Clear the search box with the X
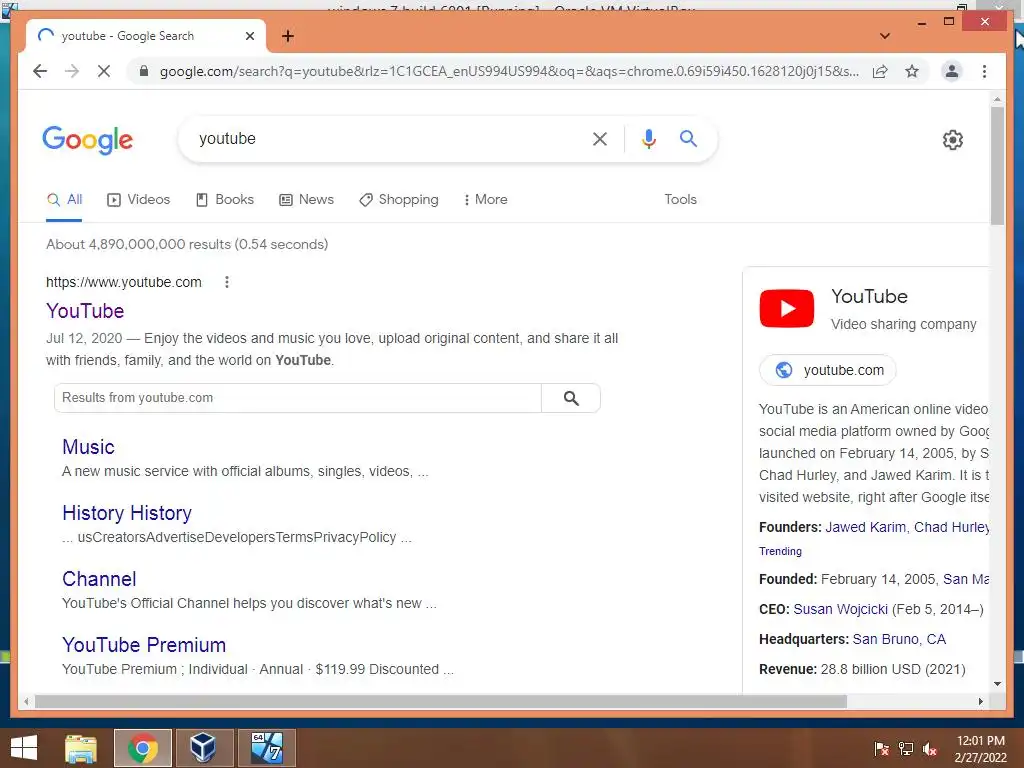The height and width of the screenshot is (768, 1024). [x=600, y=138]
